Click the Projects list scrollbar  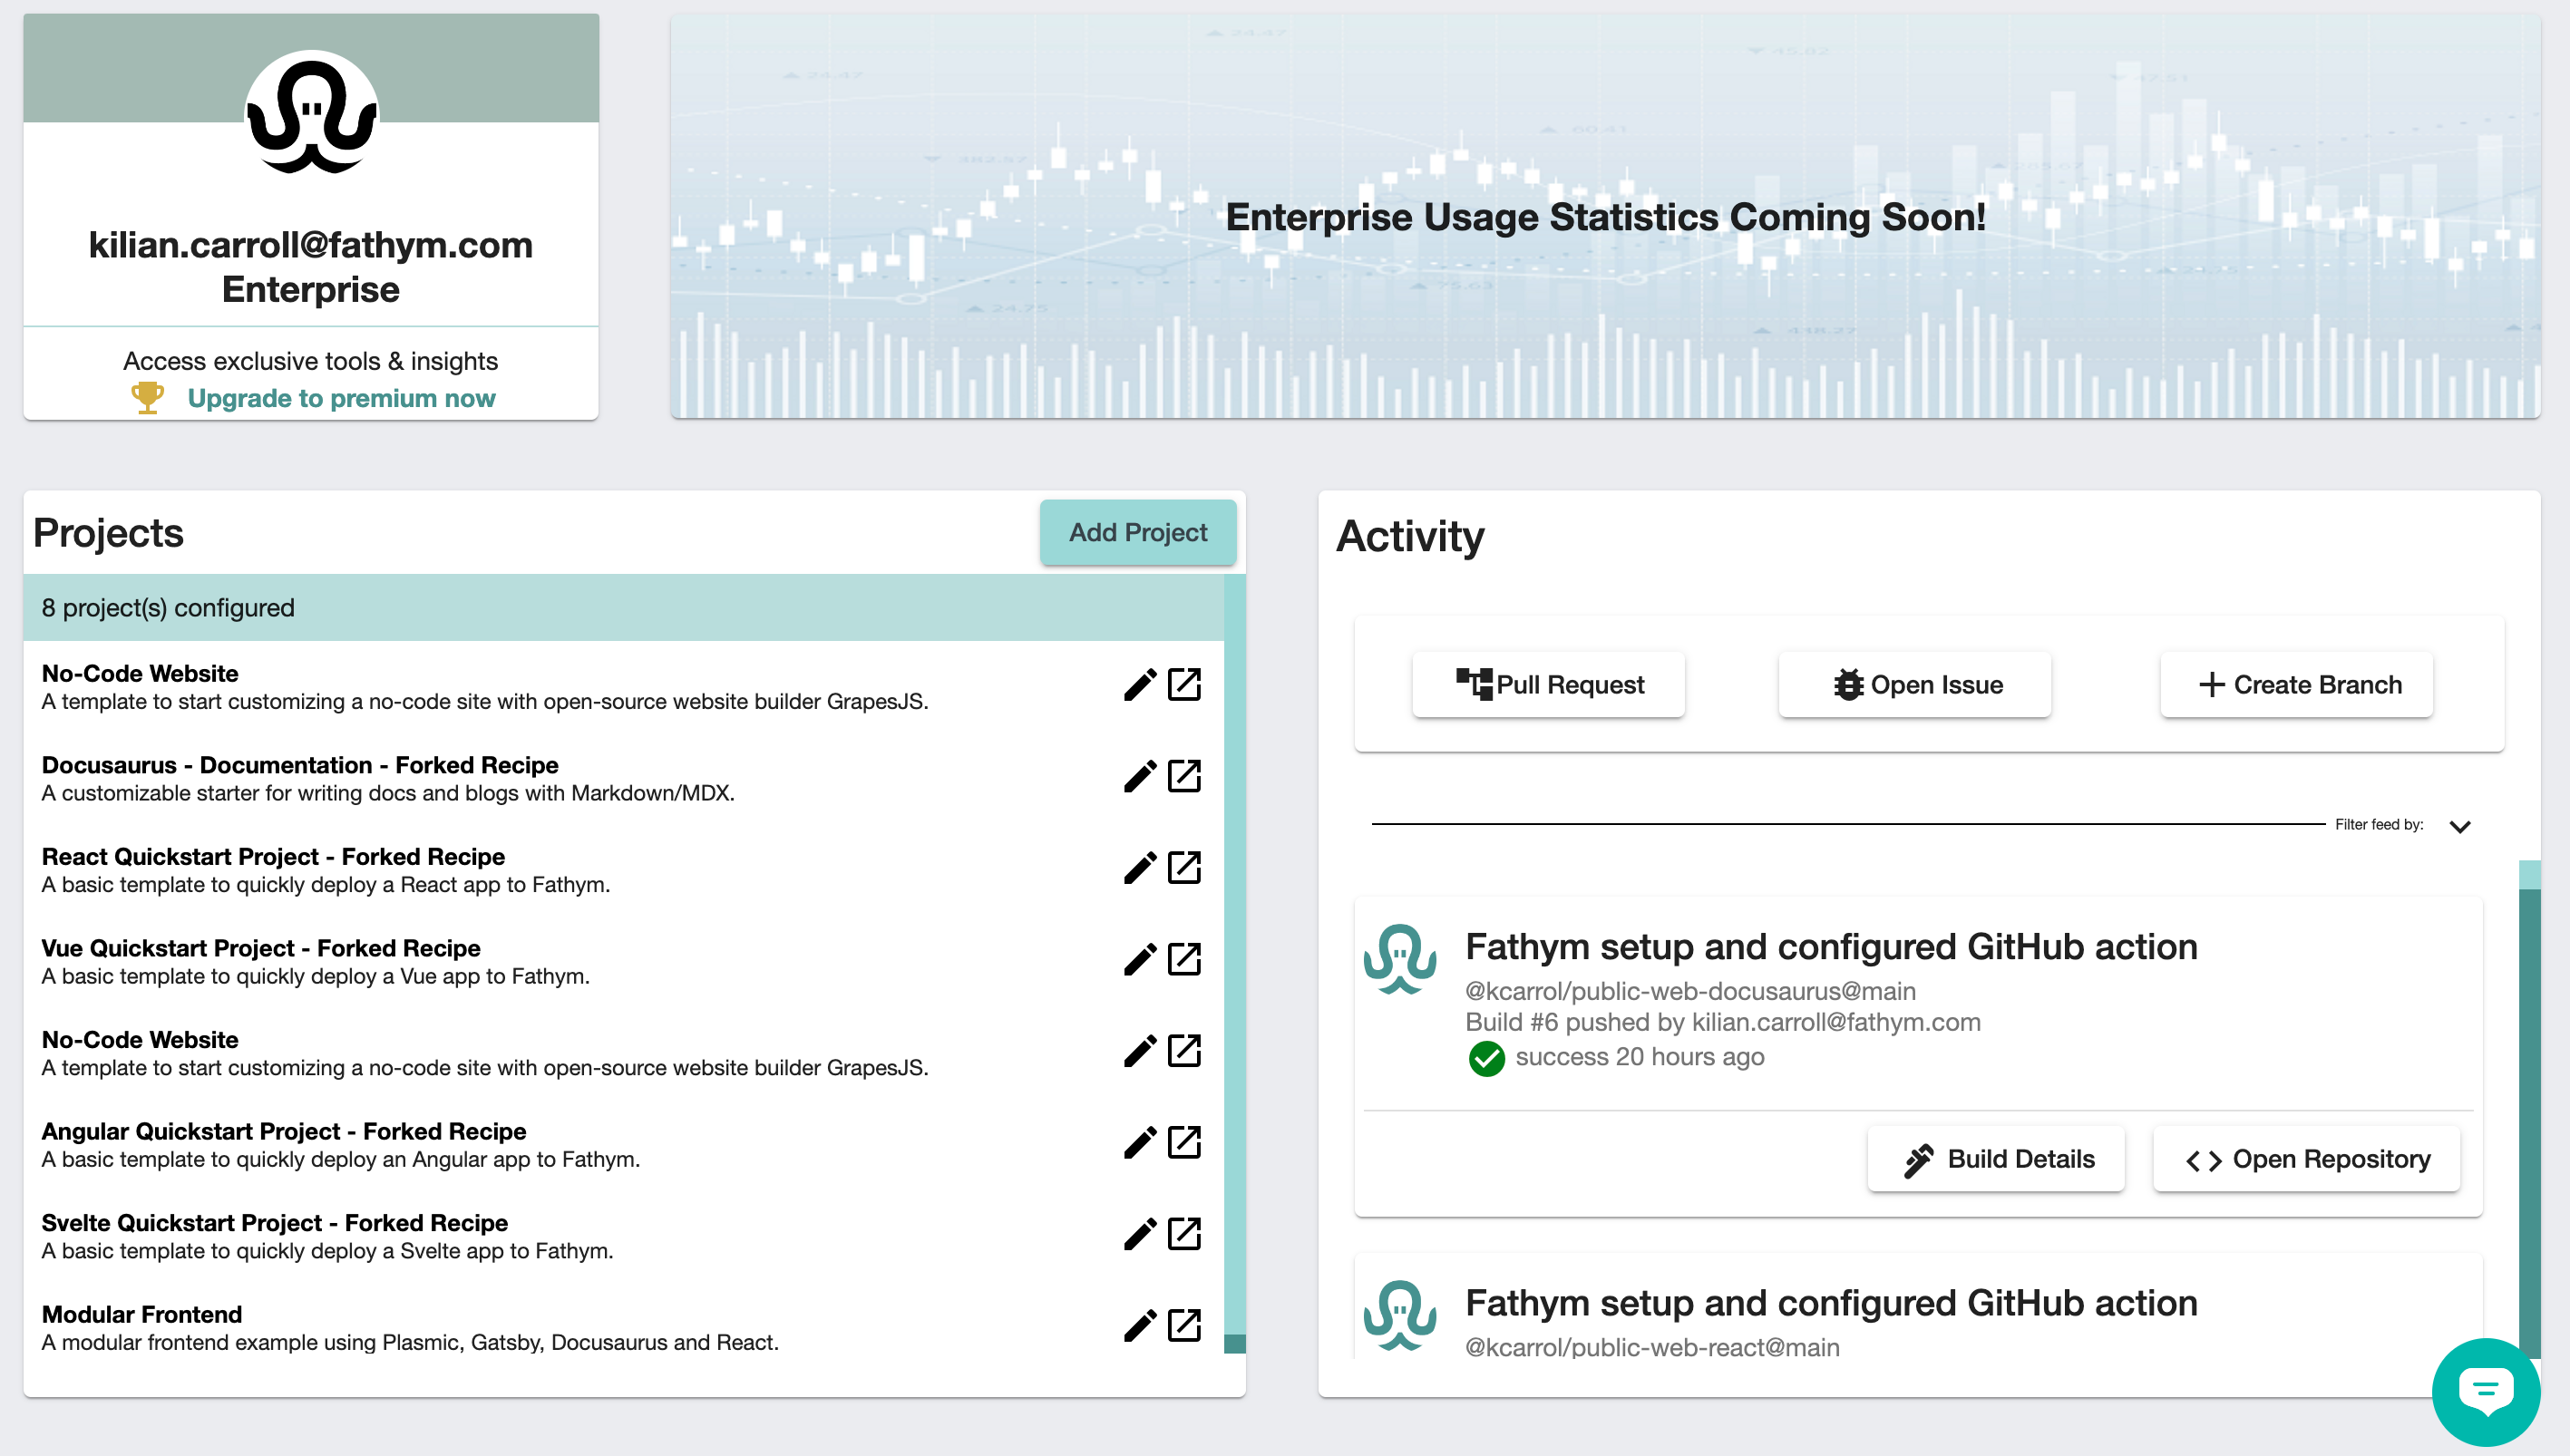click(x=1235, y=964)
